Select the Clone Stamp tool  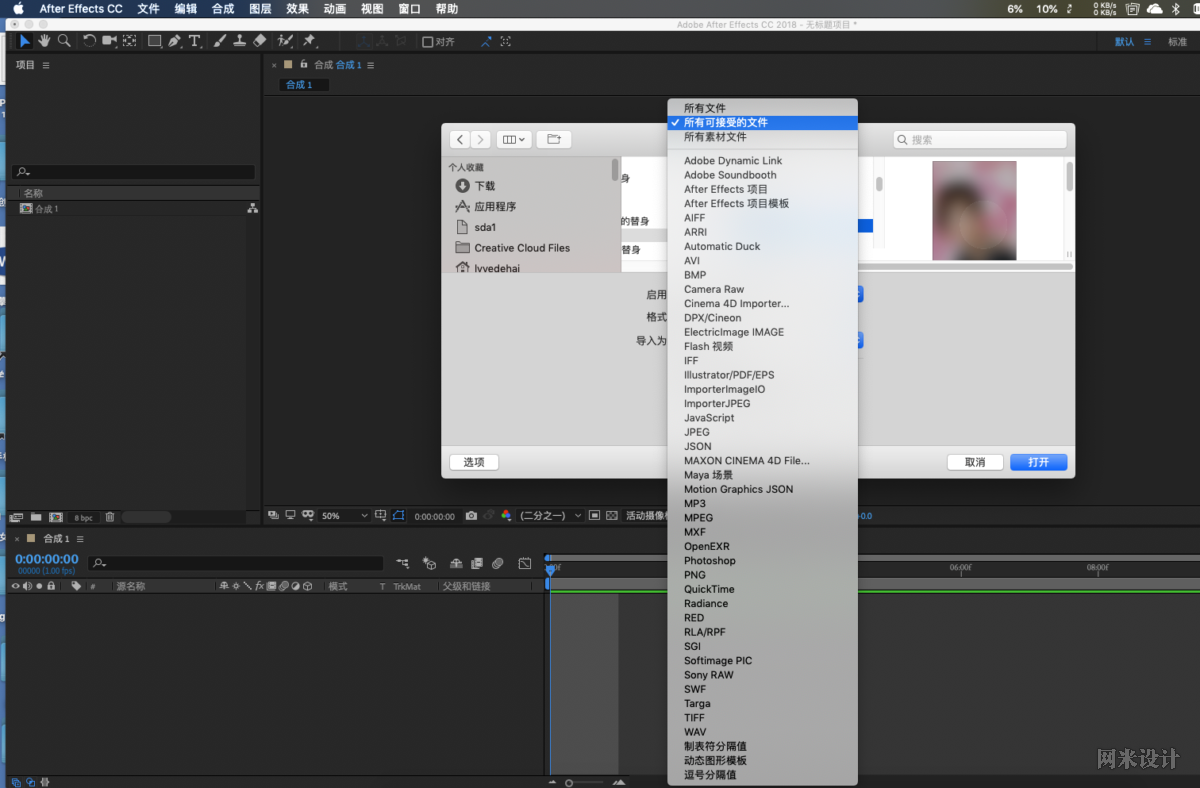click(240, 41)
